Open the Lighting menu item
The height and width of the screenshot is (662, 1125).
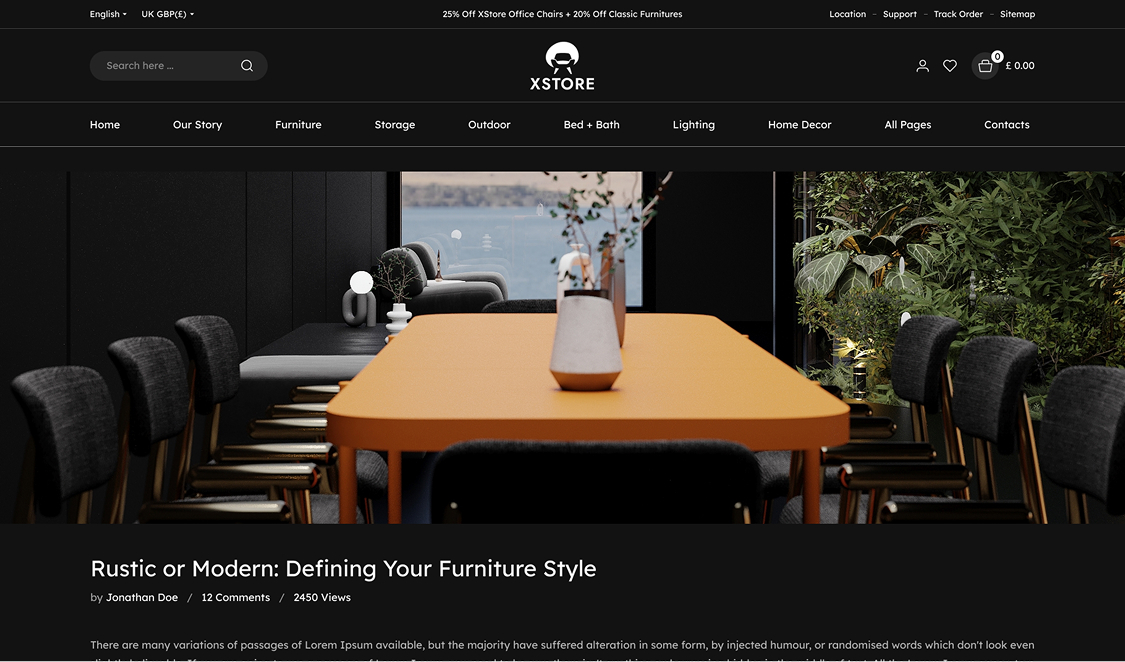693,125
